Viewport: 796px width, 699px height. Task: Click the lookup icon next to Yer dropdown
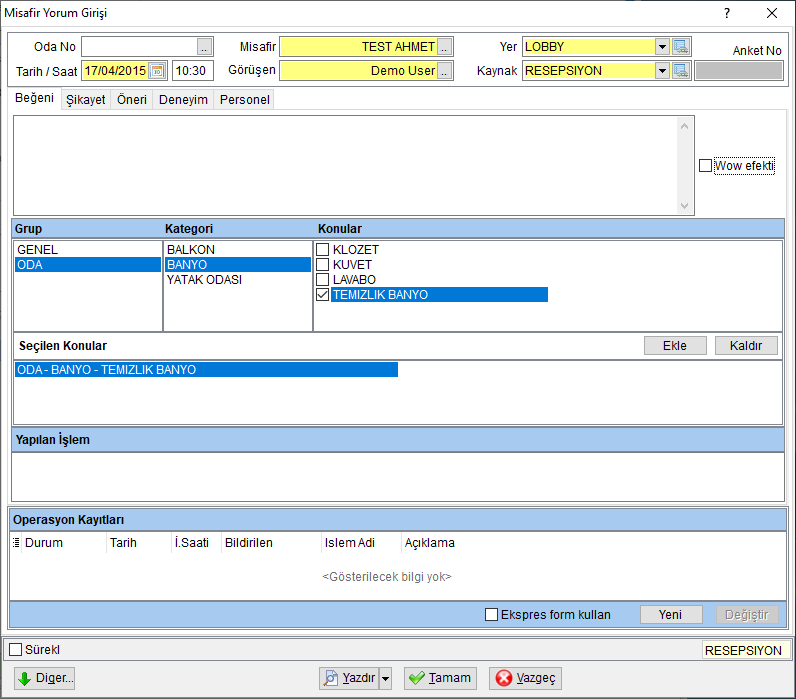[680, 47]
